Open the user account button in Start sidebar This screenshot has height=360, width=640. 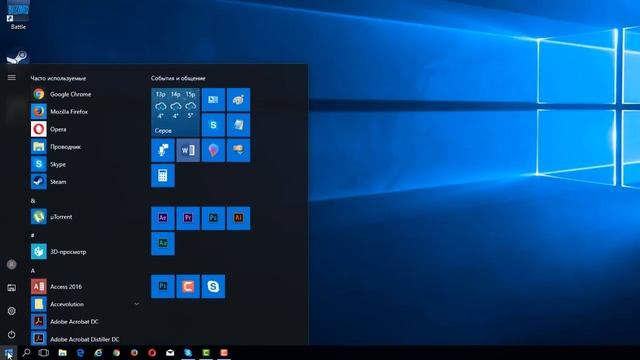pos(11,264)
